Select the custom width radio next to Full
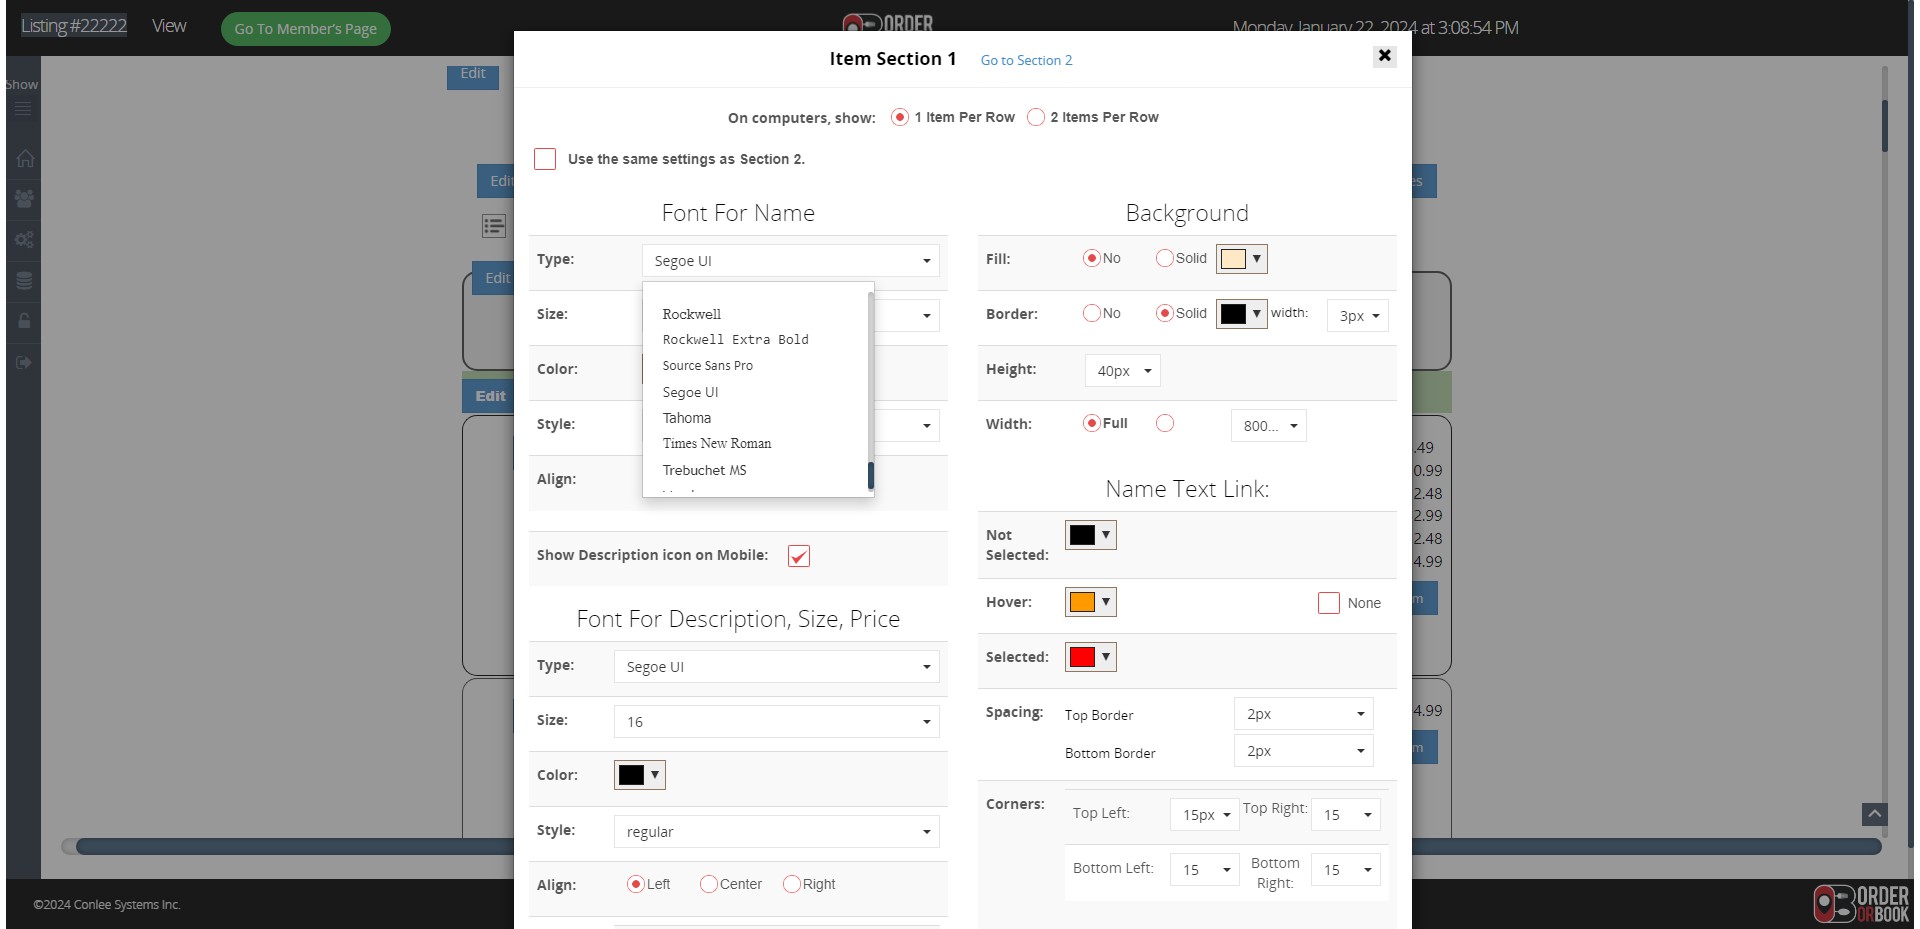This screenshot has height=929, width=1920. pos(1165,423)
